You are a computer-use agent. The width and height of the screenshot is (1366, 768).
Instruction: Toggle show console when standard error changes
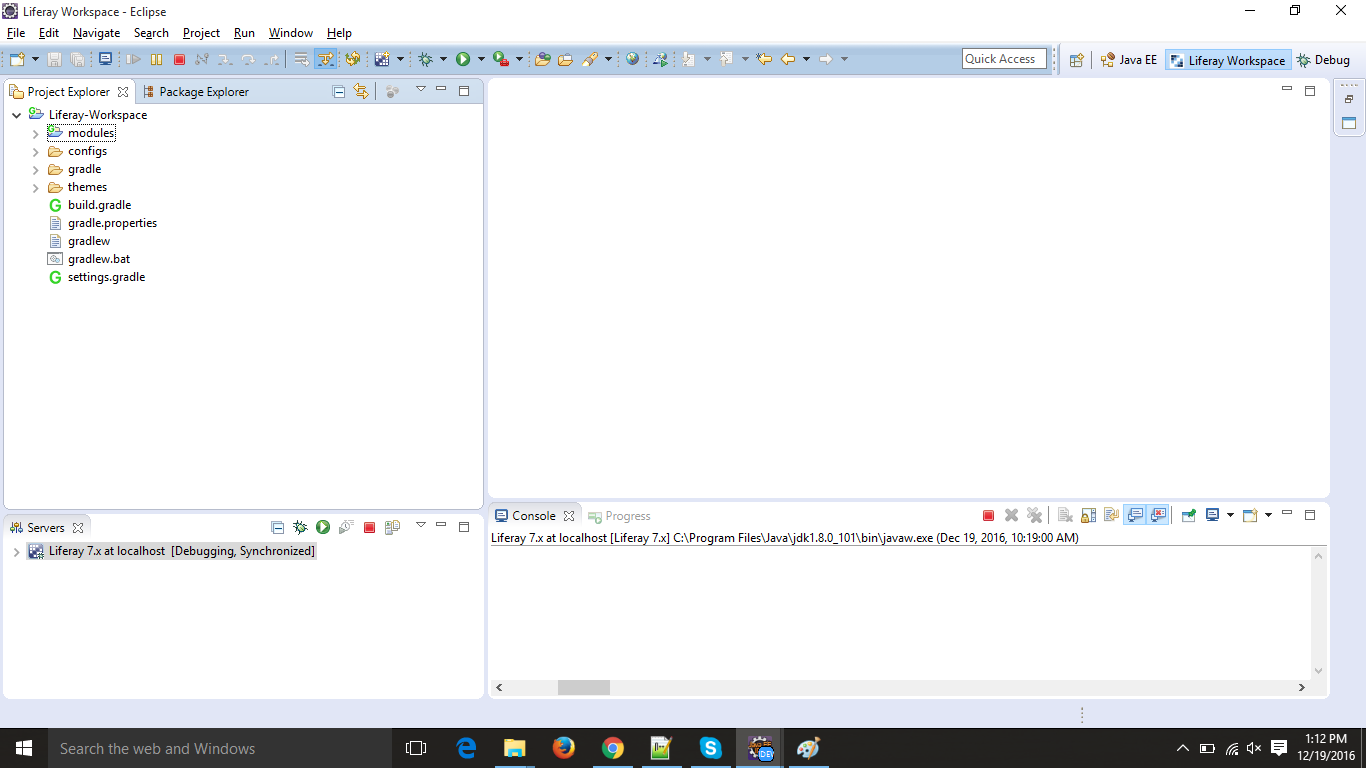tap(1159, 514)
